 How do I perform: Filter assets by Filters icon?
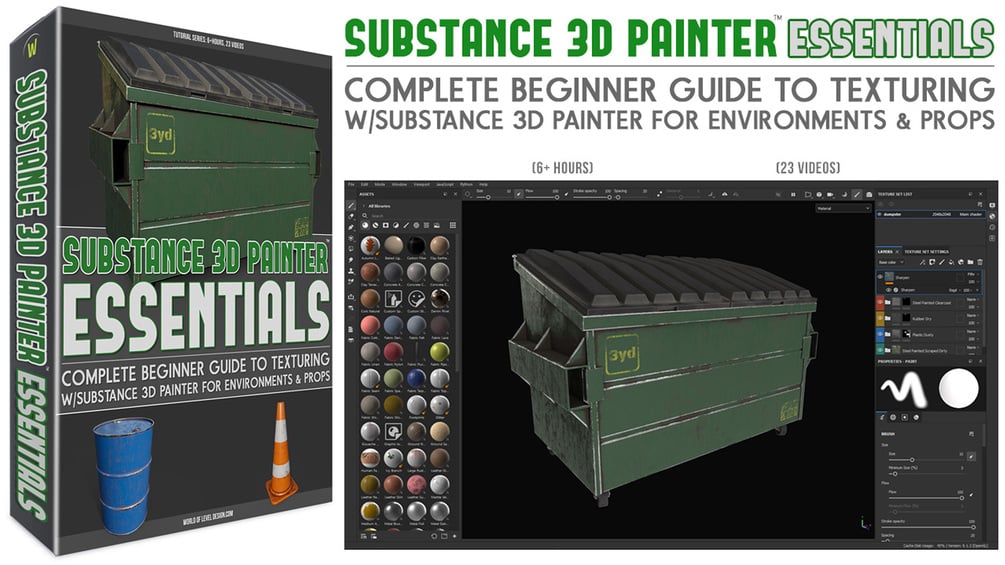click(x=395, y=225)
